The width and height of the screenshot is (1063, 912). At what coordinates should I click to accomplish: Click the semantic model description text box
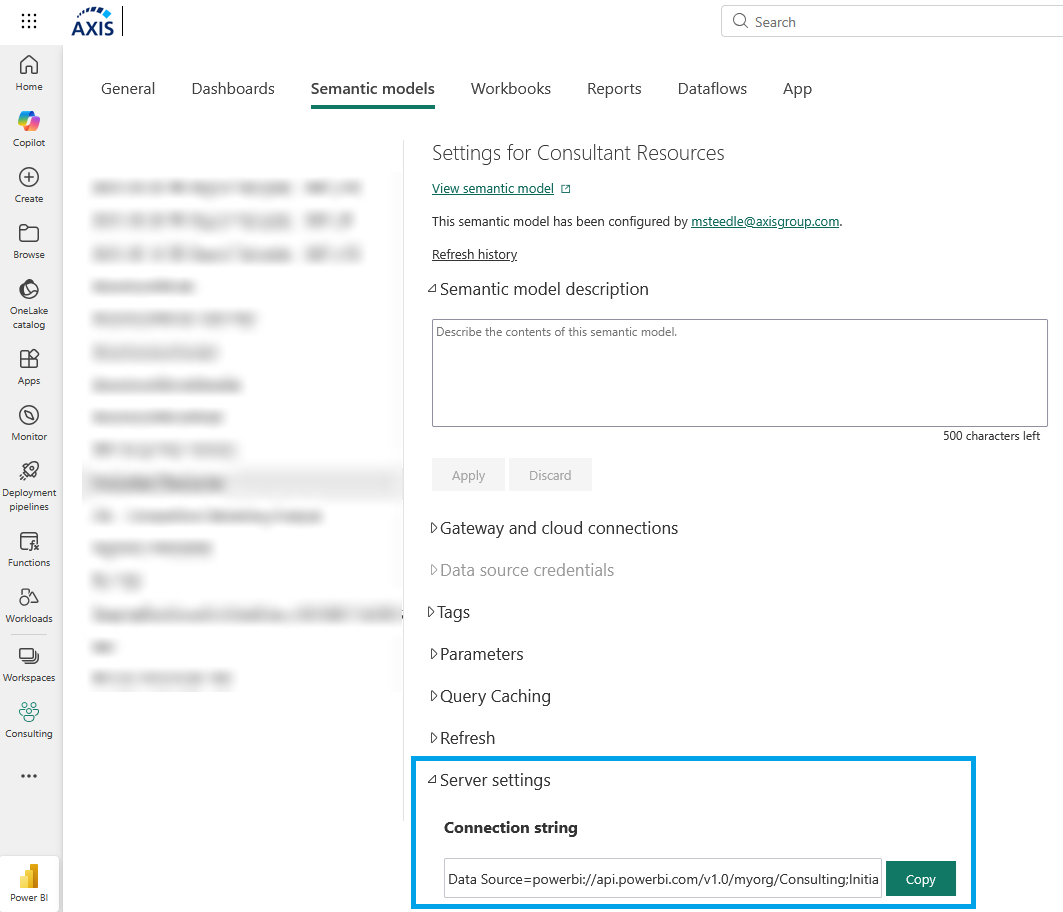tap(739, 372)
